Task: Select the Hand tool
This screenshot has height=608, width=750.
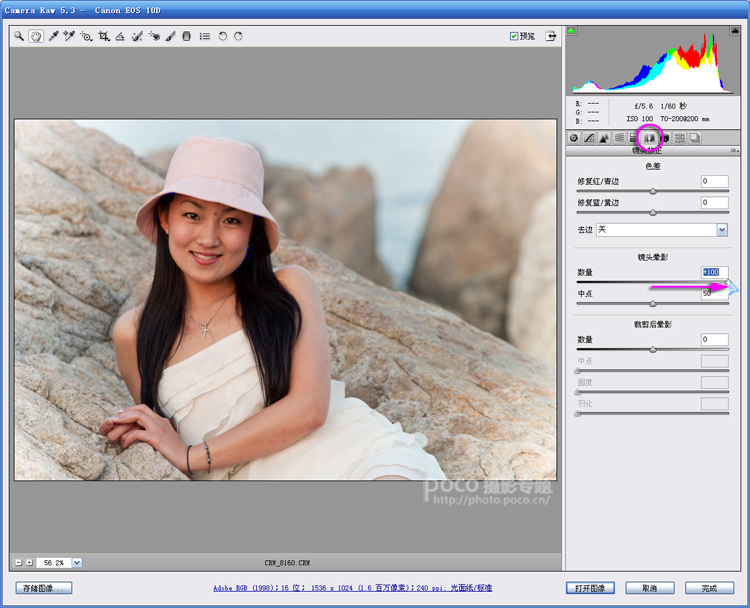Action: 35,36
